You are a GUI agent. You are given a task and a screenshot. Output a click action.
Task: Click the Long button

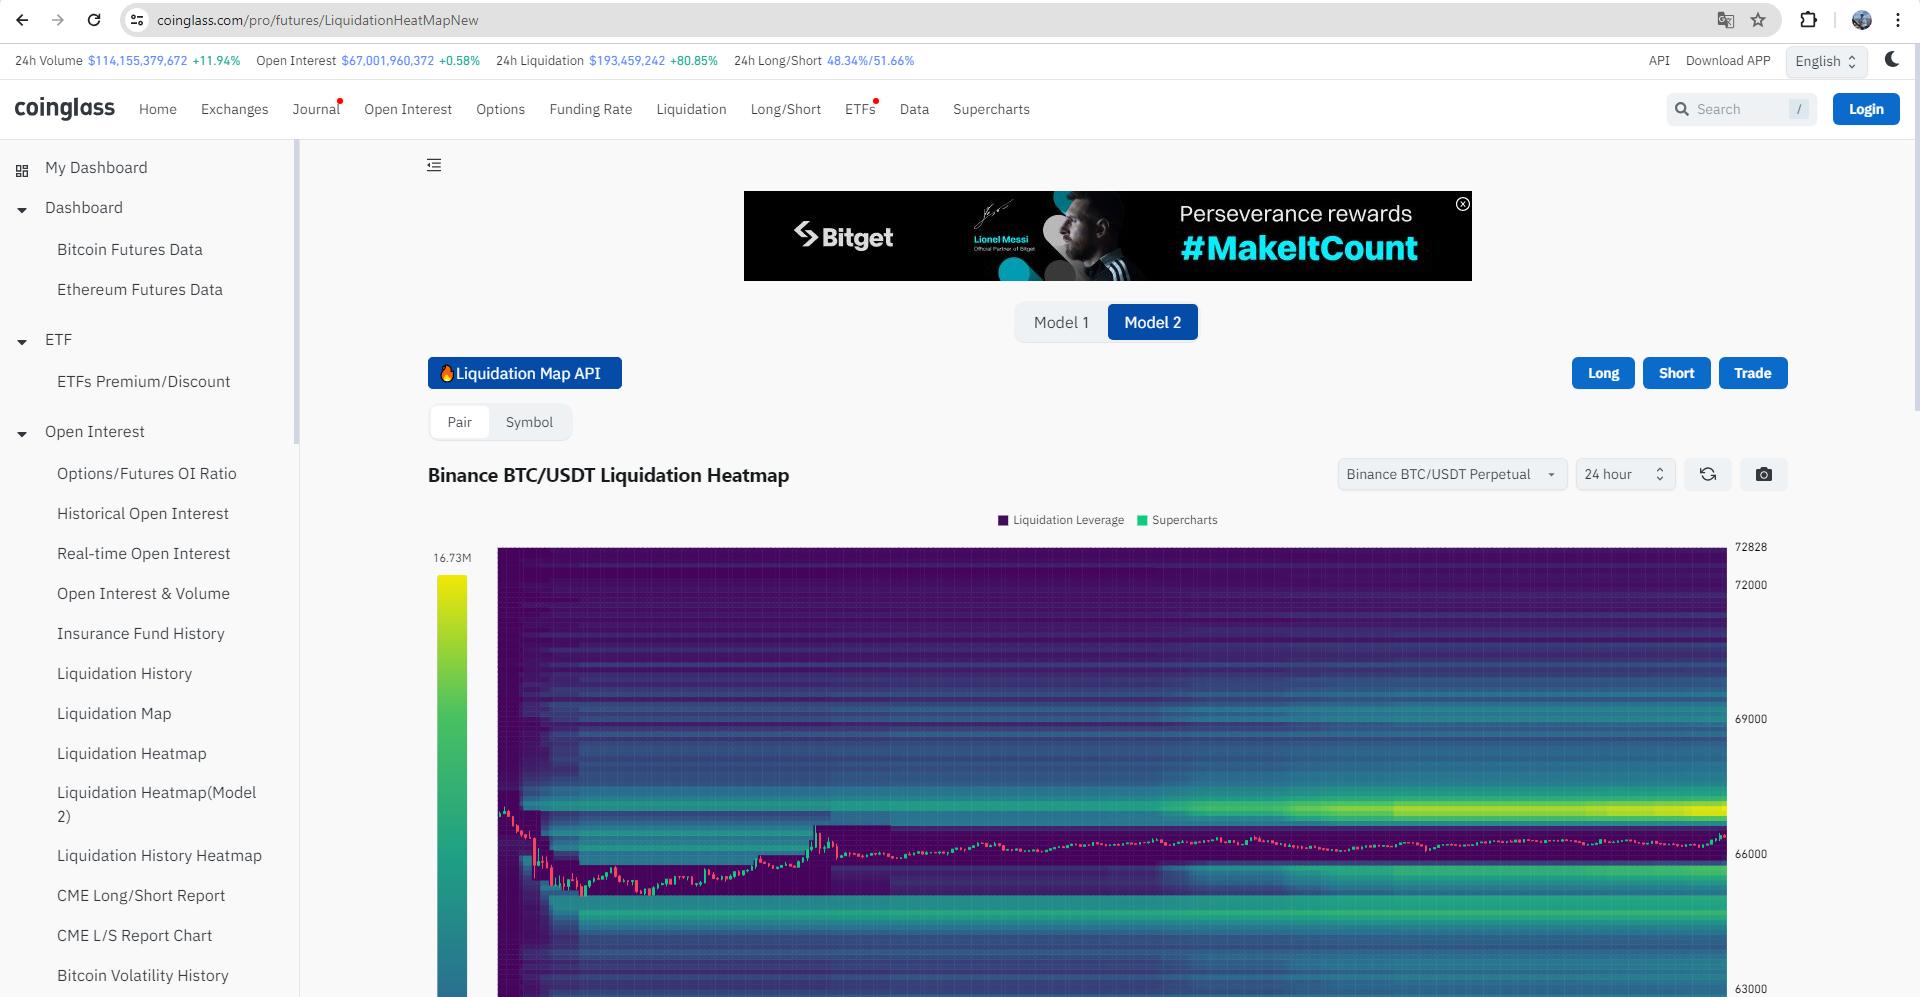(1603, 373)
